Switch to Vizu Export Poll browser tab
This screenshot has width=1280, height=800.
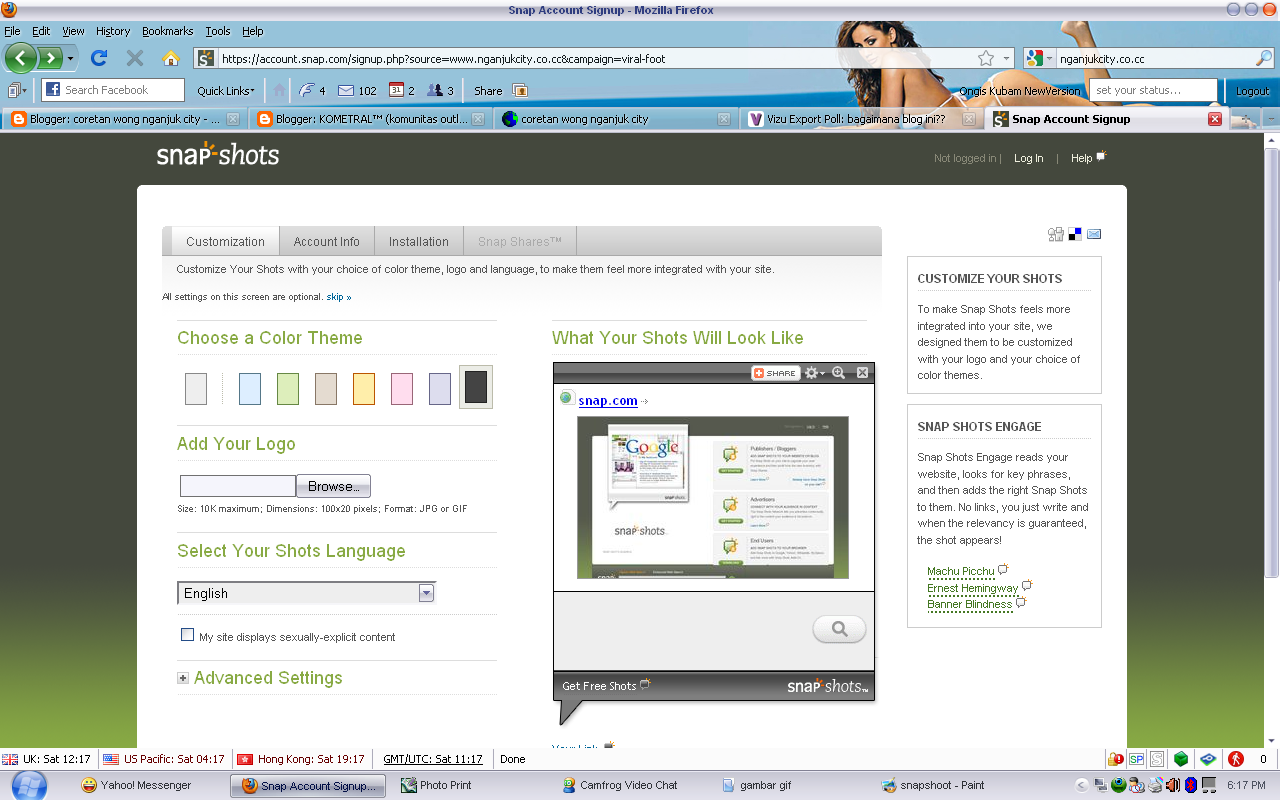tap(860, 119)
